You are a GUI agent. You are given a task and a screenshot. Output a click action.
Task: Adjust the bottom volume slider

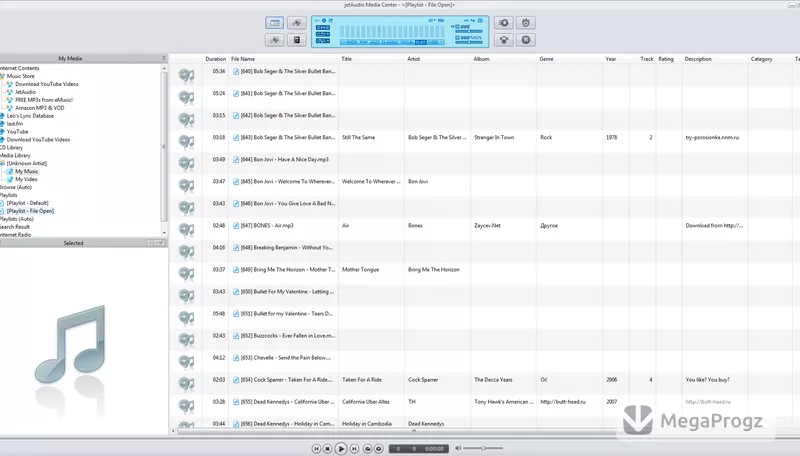483,448
